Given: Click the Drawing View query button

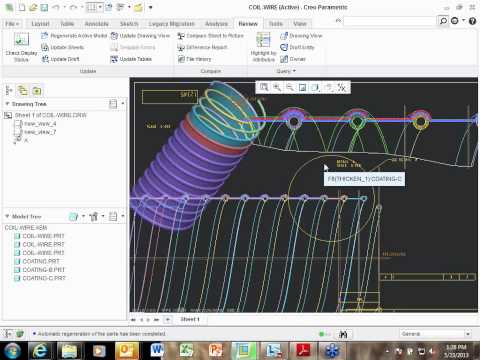Looking at the screenshot, I should click(x=301, y=36).
